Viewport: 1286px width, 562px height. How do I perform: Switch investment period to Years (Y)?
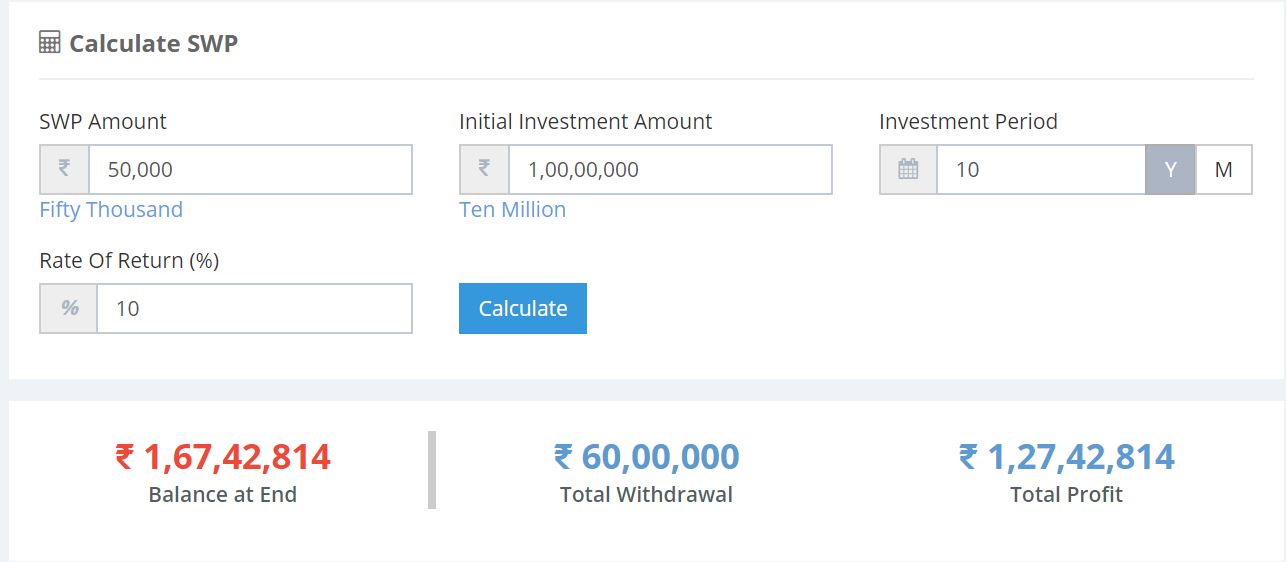pos(1170,169)
